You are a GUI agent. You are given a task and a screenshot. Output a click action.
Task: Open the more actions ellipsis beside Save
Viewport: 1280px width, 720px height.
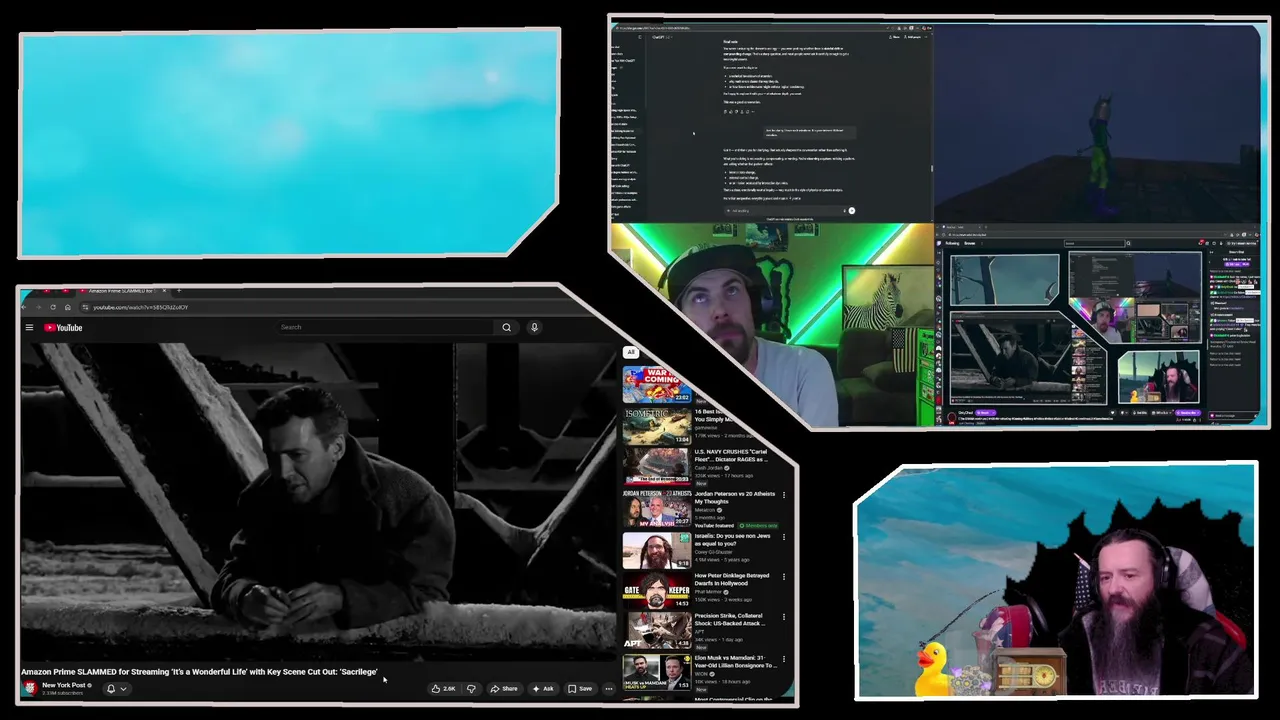tap(609, 688)
